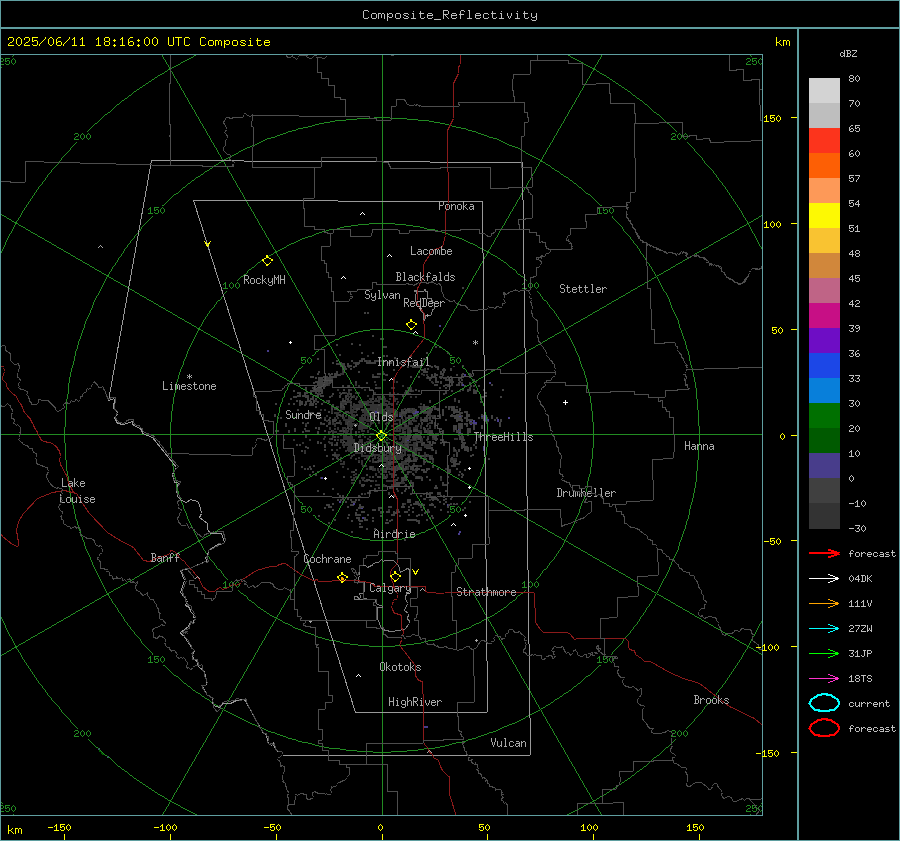Select the 65–70 dBZ gray swatch

tap(824, 115)
